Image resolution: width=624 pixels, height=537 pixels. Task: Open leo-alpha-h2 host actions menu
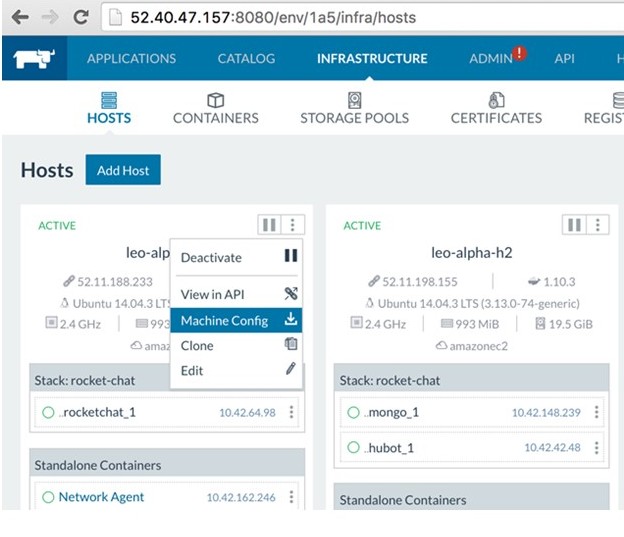598,225
